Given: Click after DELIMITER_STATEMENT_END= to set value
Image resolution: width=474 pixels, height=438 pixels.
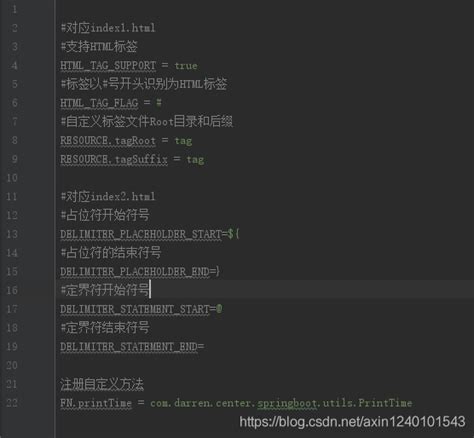Looking at the screenshot, I should click(x=206, y=347).
